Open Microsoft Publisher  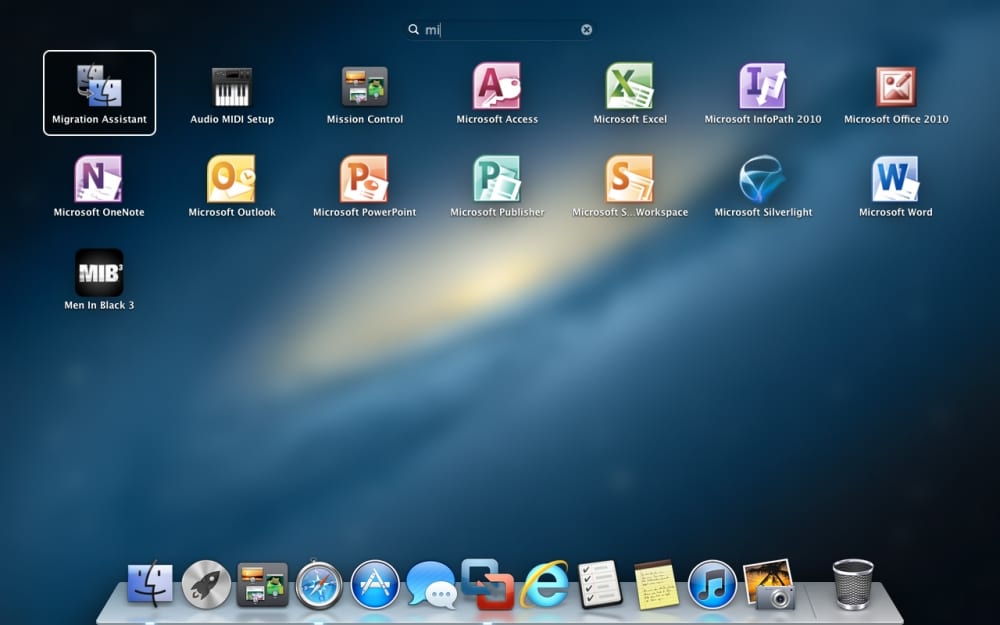tap(497, 179)
